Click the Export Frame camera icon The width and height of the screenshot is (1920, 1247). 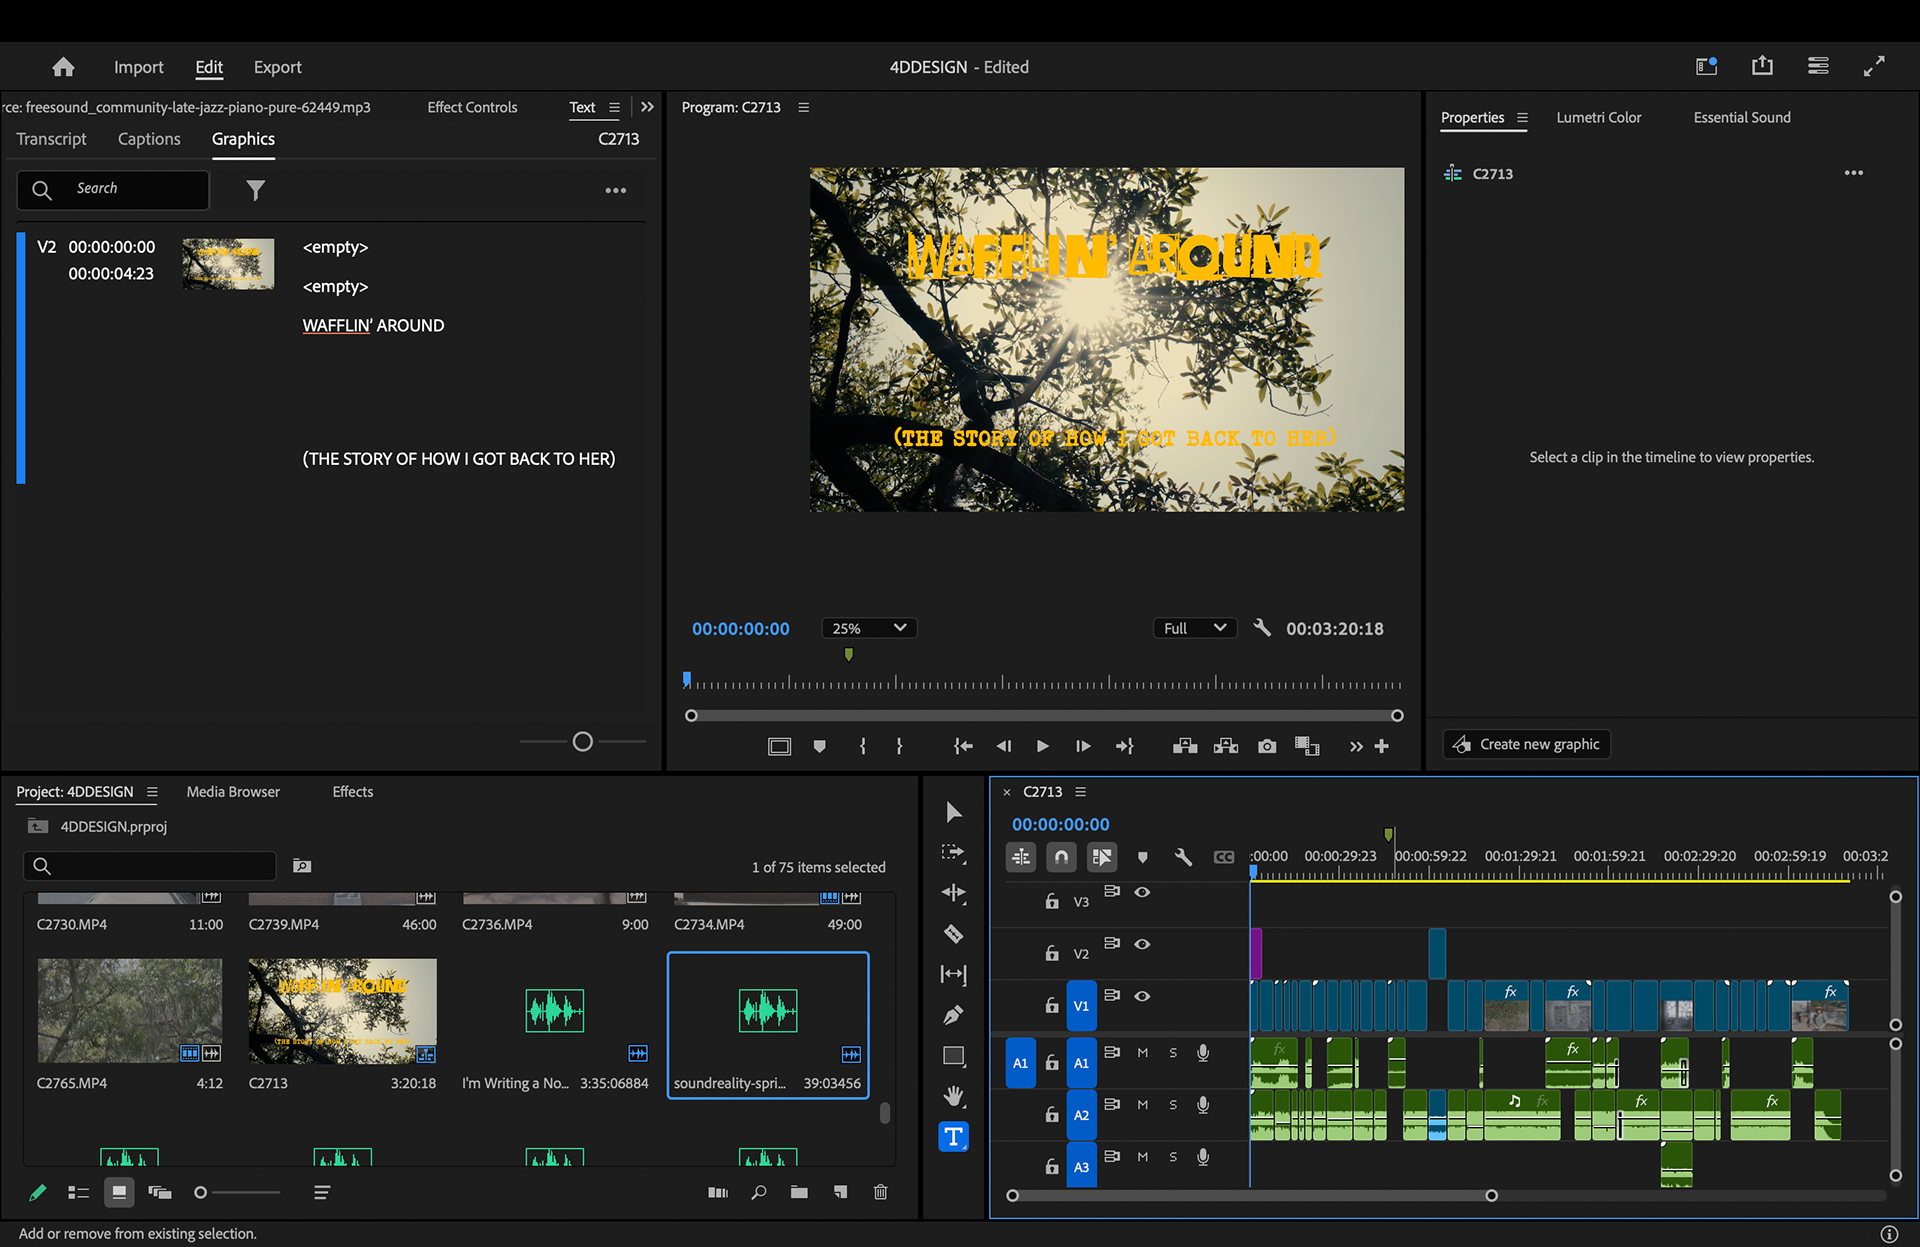coord(1267,747)
